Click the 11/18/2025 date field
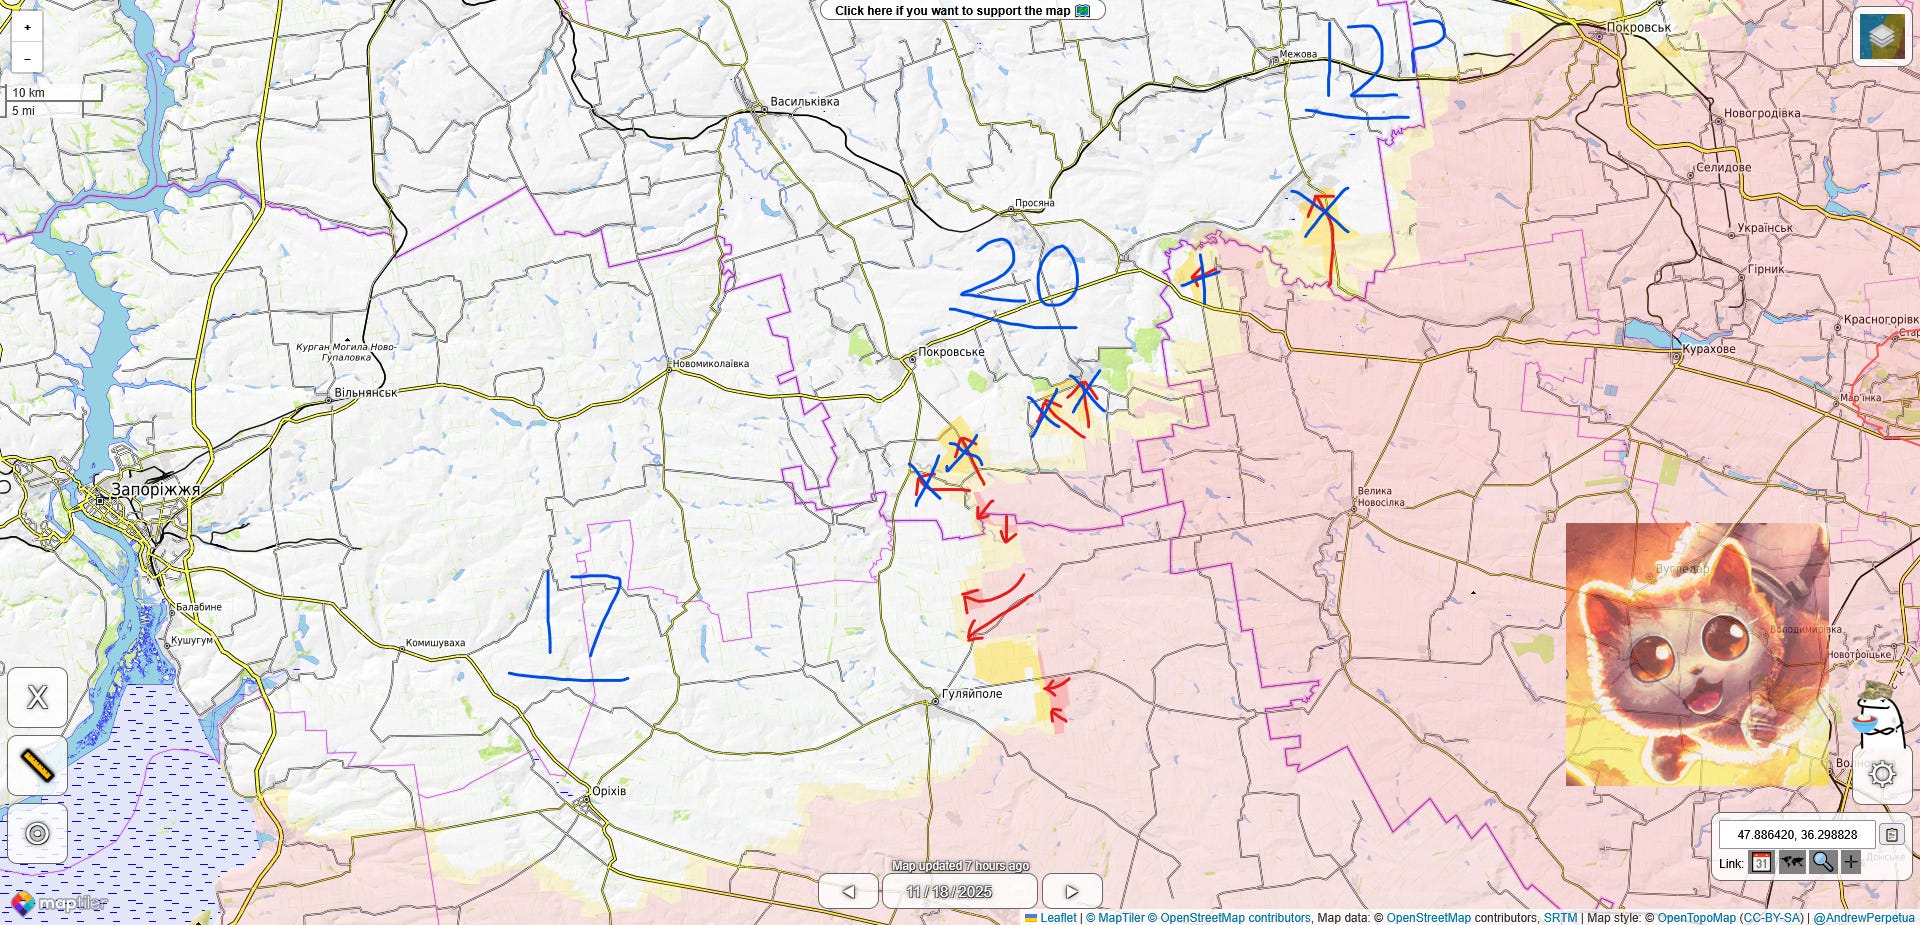The width and height of the screenshot is (1920, 925). (960, 891)
